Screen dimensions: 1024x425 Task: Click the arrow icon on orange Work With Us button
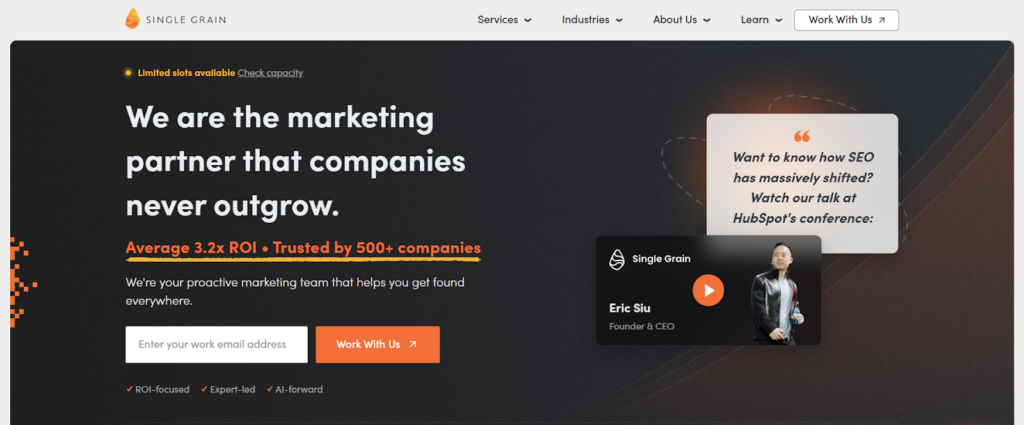click(x=413, y=345)
